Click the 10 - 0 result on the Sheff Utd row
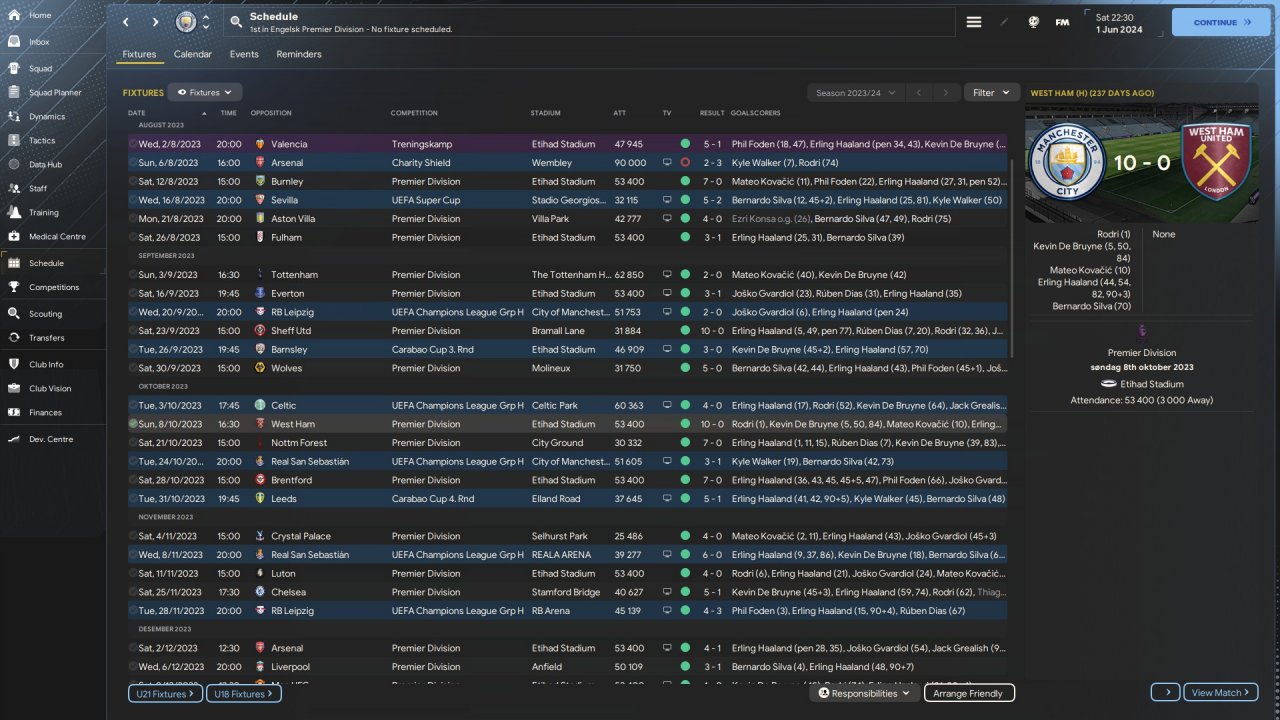 click(712, 331)
